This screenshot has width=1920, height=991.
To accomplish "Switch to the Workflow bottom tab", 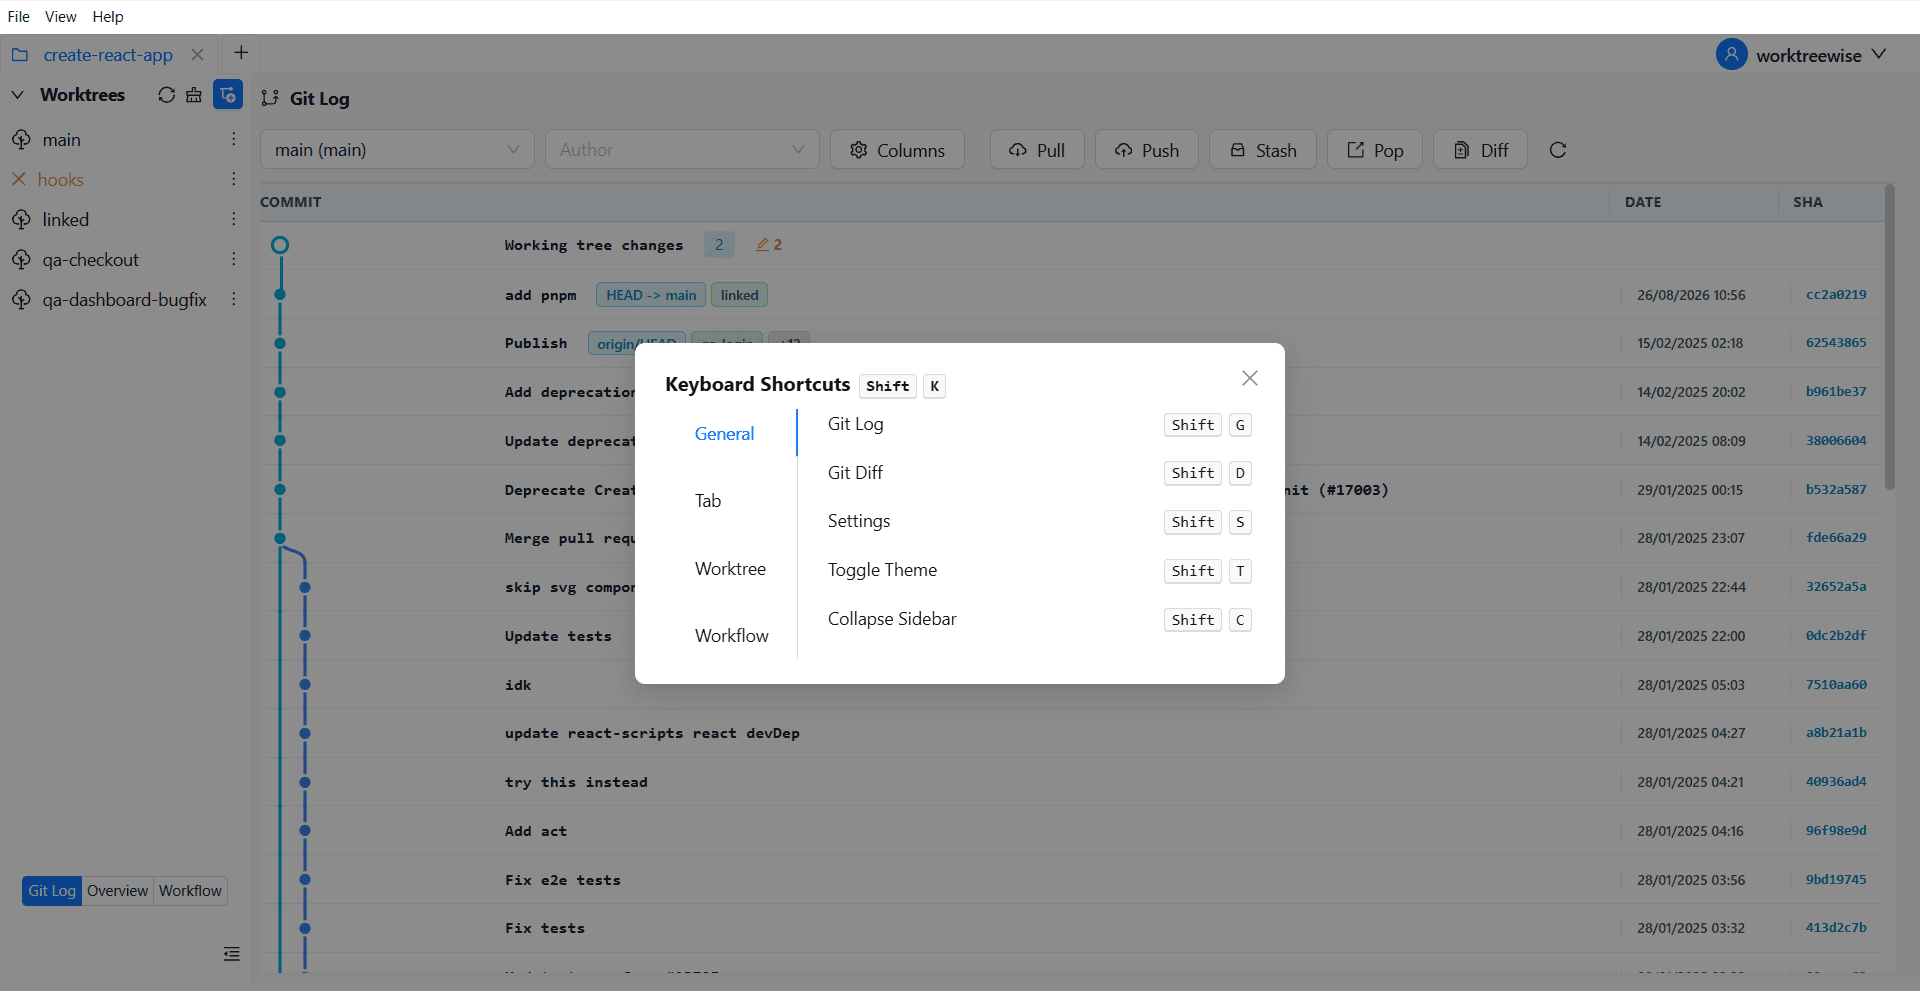I will click(x=190, y=891).
